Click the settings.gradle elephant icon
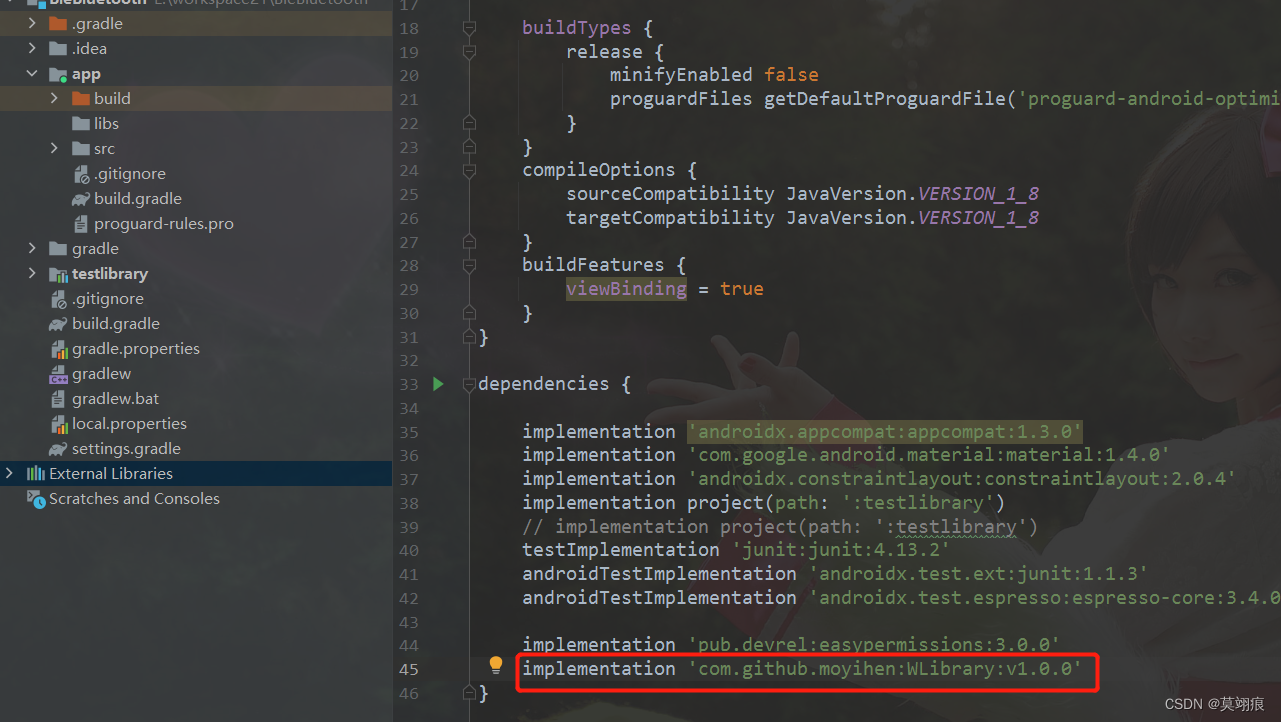Screen dimensions: 1281x722 [x=58, y=448]
